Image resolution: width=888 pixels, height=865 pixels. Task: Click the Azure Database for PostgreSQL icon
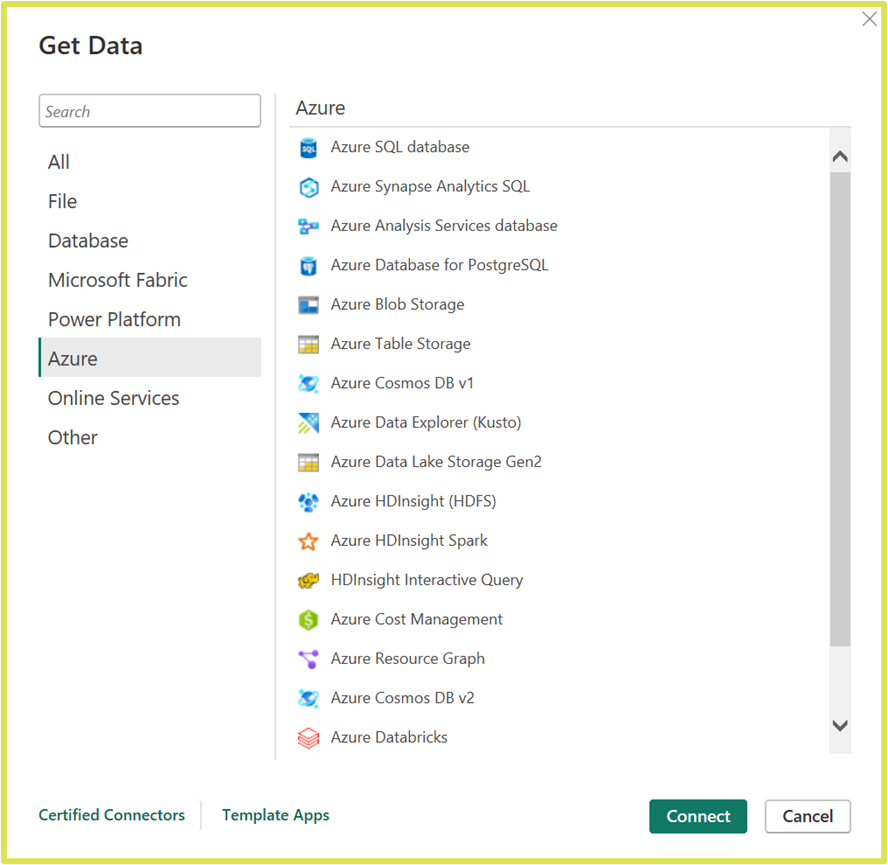[x=308, y=266]
